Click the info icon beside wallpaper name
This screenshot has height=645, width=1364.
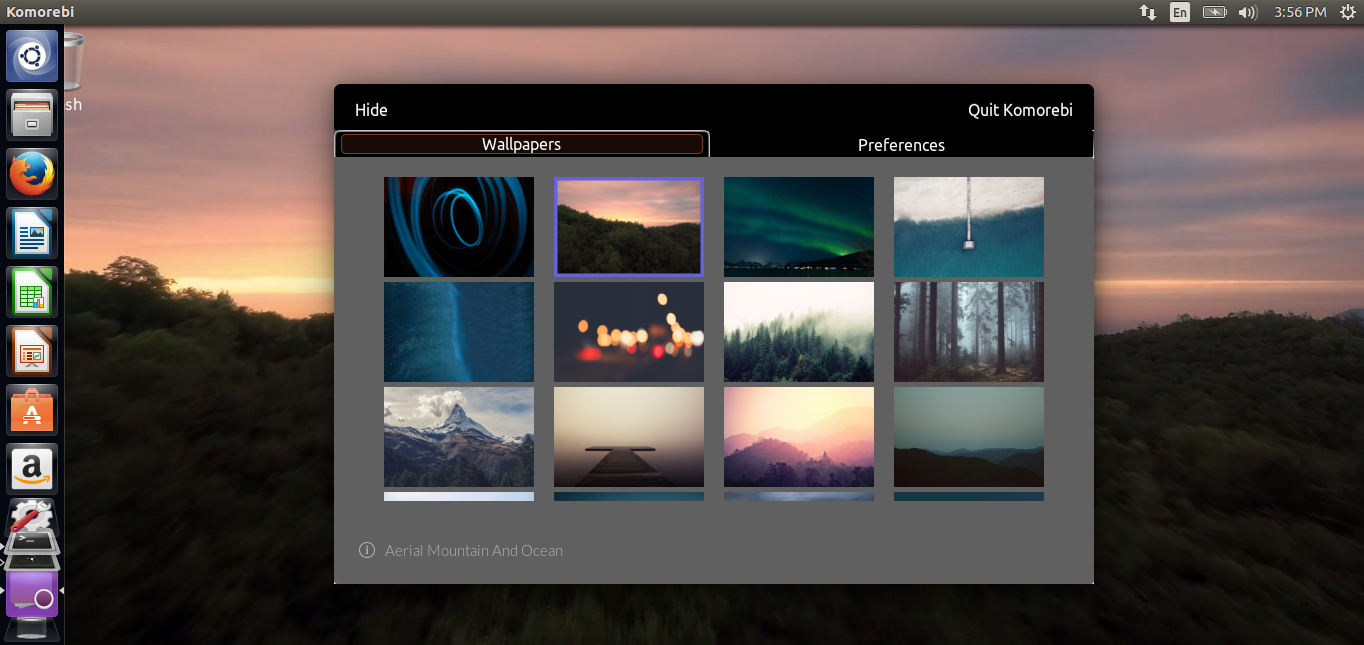367,550
